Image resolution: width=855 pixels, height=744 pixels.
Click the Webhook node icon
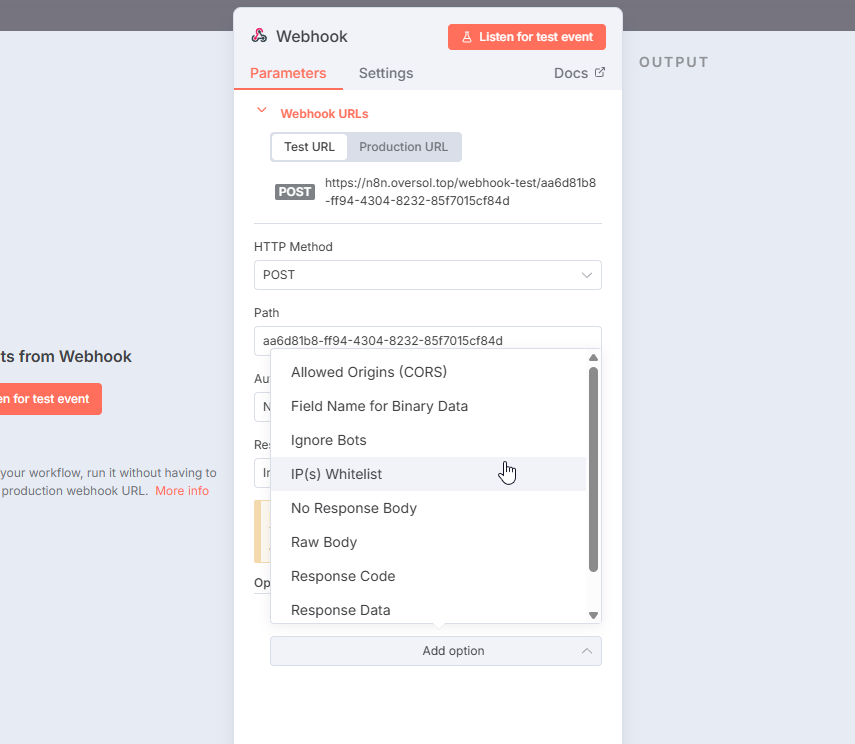[259, 36]
